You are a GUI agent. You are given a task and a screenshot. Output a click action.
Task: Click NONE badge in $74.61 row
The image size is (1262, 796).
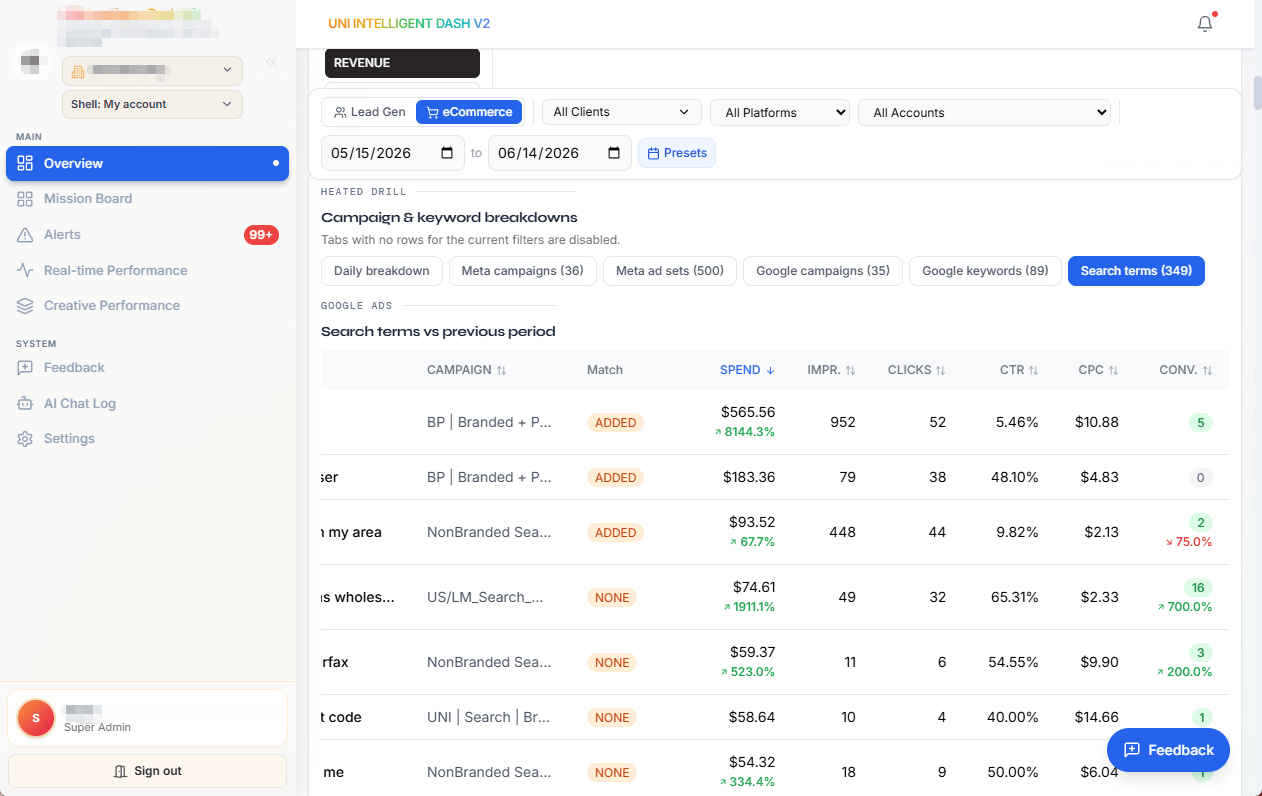pos(612,598)
